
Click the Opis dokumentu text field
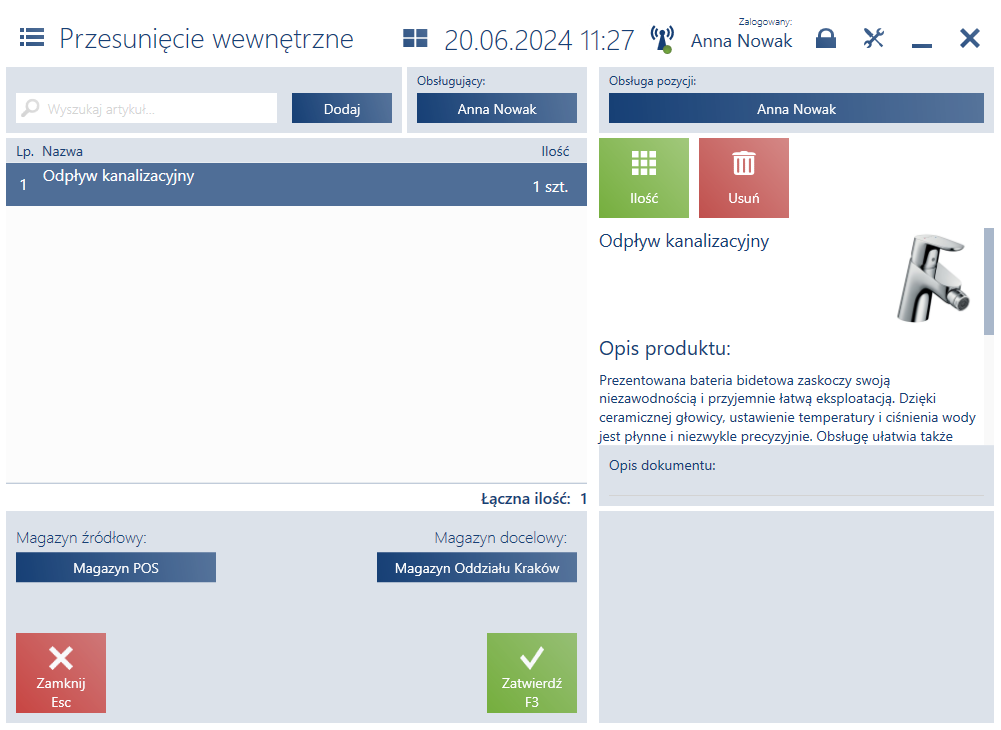click(796, 485)
